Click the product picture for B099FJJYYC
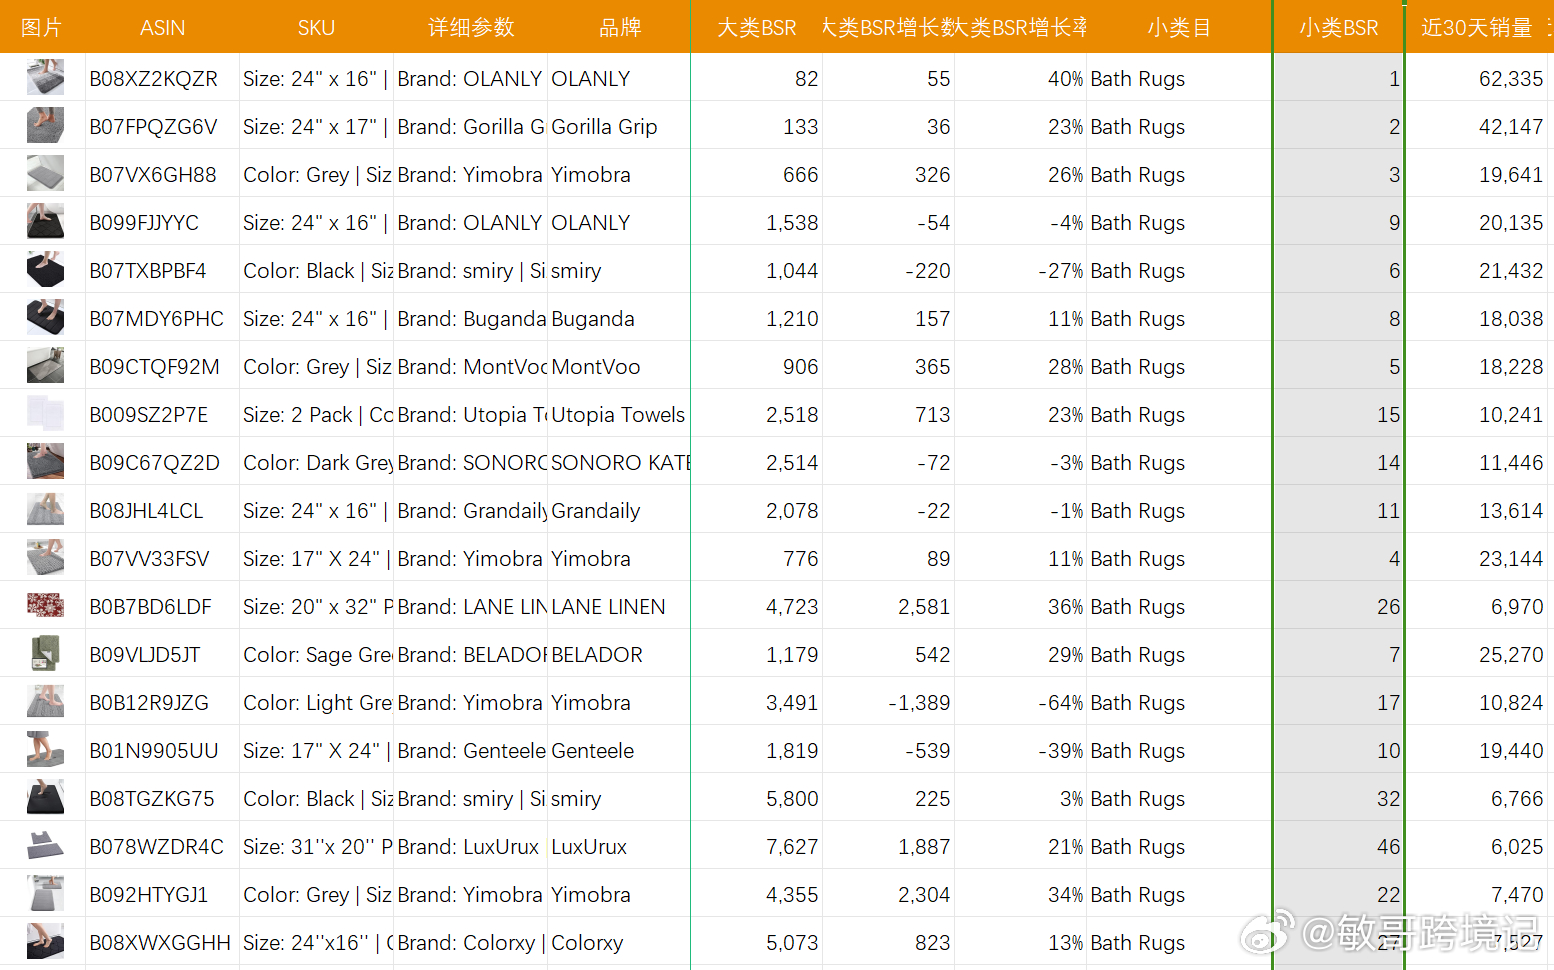 coord(45,222)
